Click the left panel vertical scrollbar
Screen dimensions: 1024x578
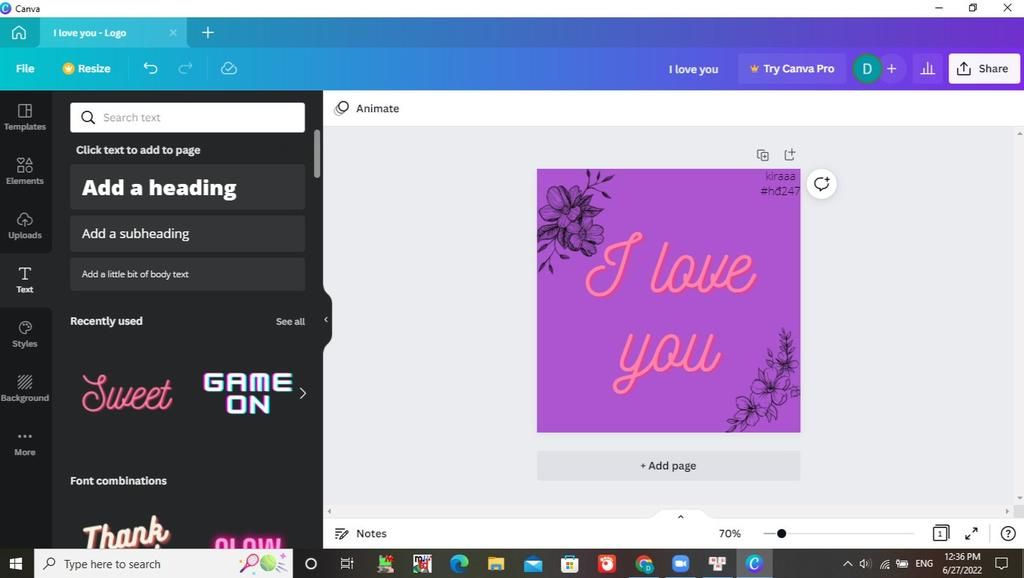317,153
